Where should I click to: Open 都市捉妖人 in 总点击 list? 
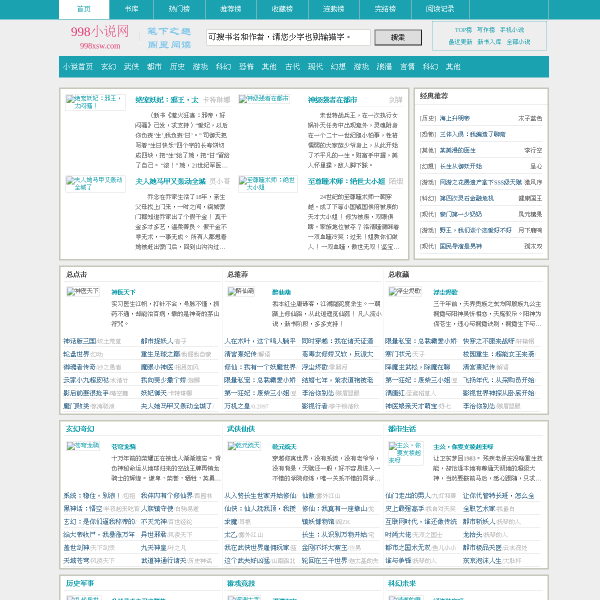pyautogui.click(x=157, y=341)
